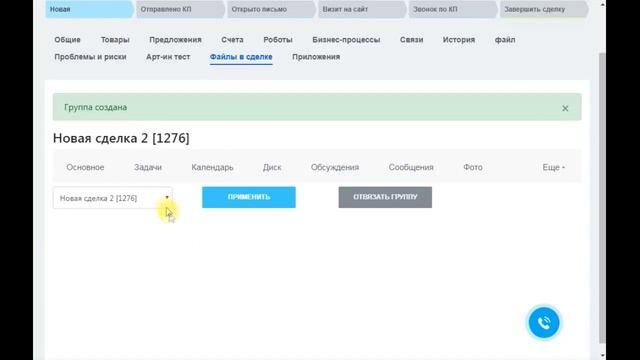Expand the 'Еще' menu in group tabs
The height and width of the screenshot is (360, 640).
(553, 167)
